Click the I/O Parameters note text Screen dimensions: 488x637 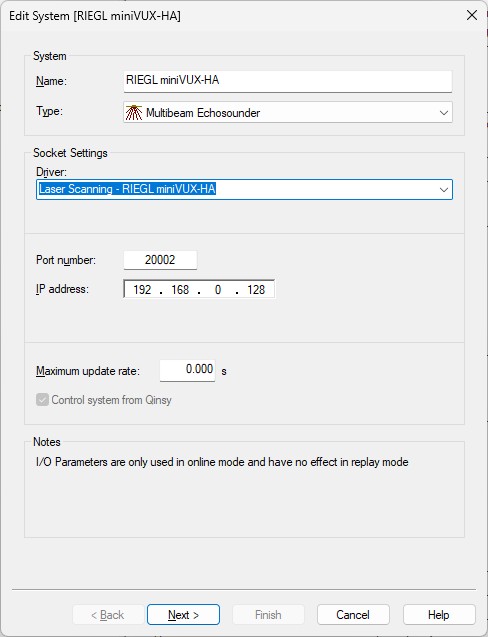[222, 462]
